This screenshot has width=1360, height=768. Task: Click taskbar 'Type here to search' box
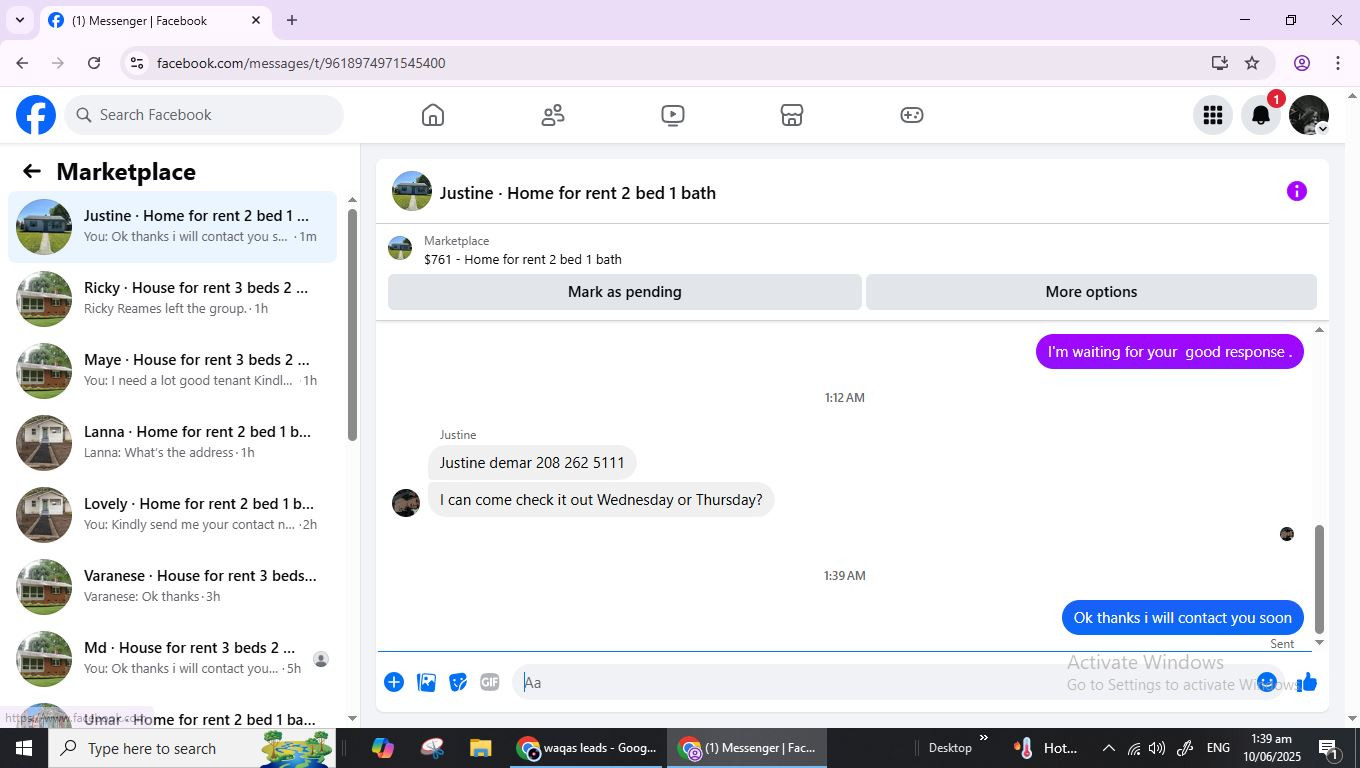pyautogui.click(x=192, y=748)
